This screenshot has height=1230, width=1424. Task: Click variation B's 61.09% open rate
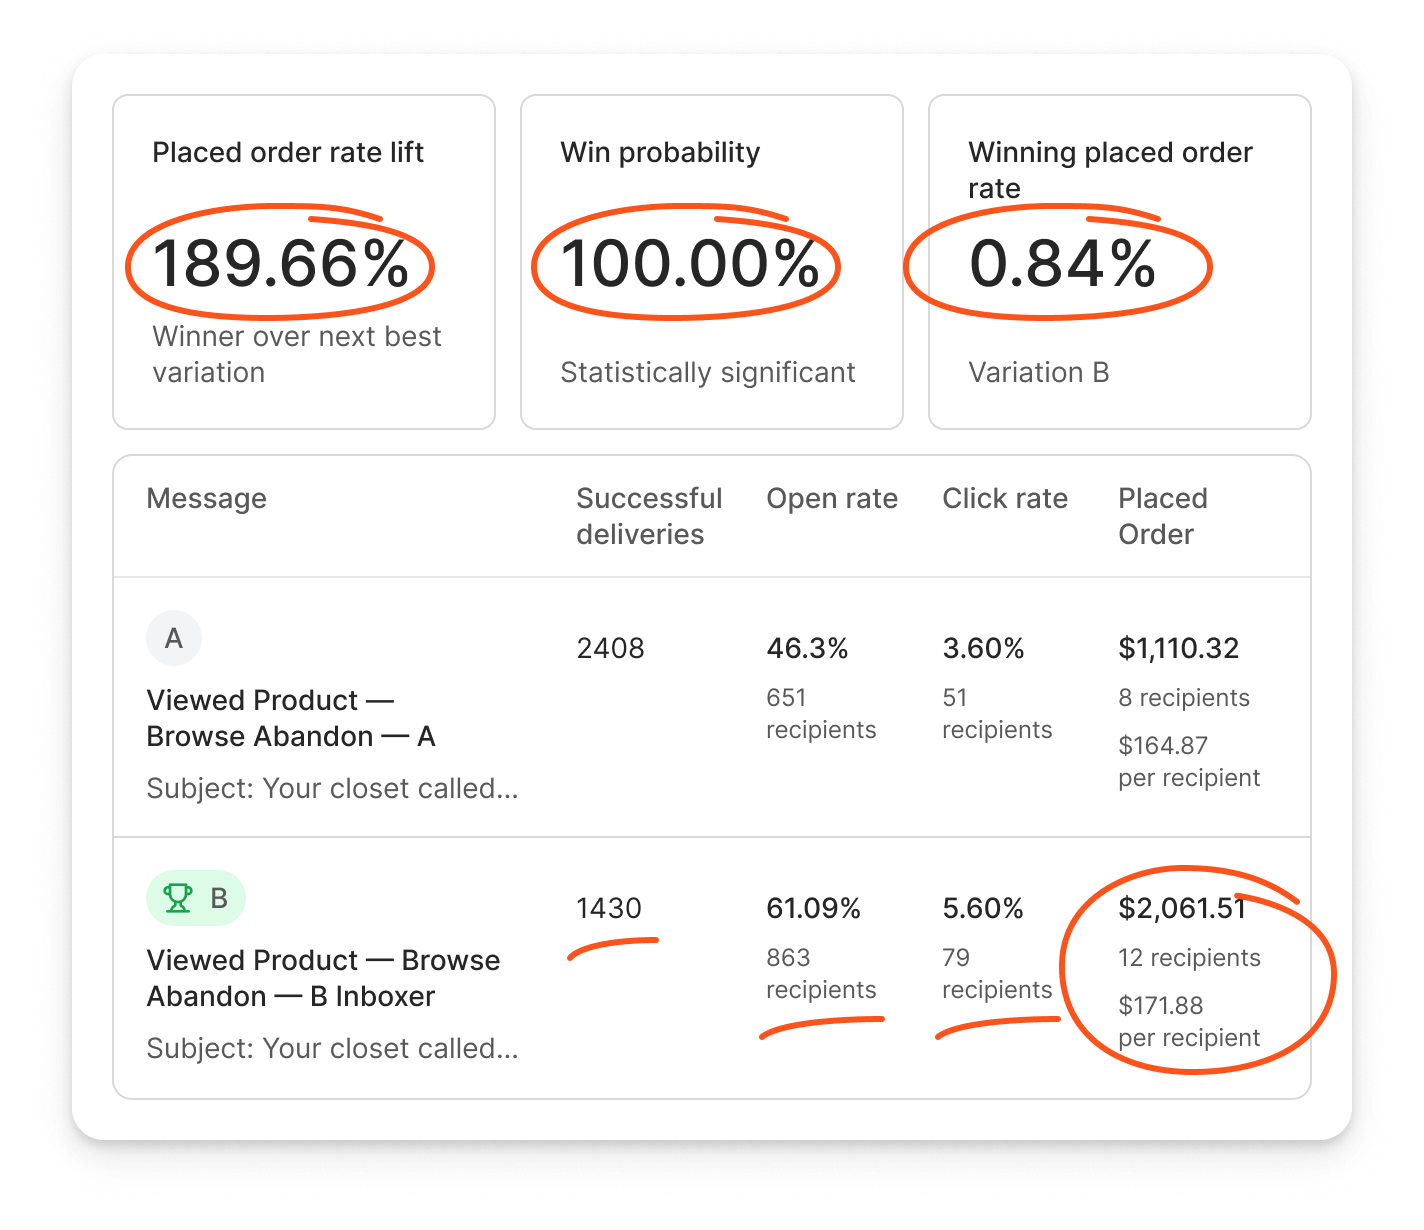pyautogui.click(x=813, y=908)
